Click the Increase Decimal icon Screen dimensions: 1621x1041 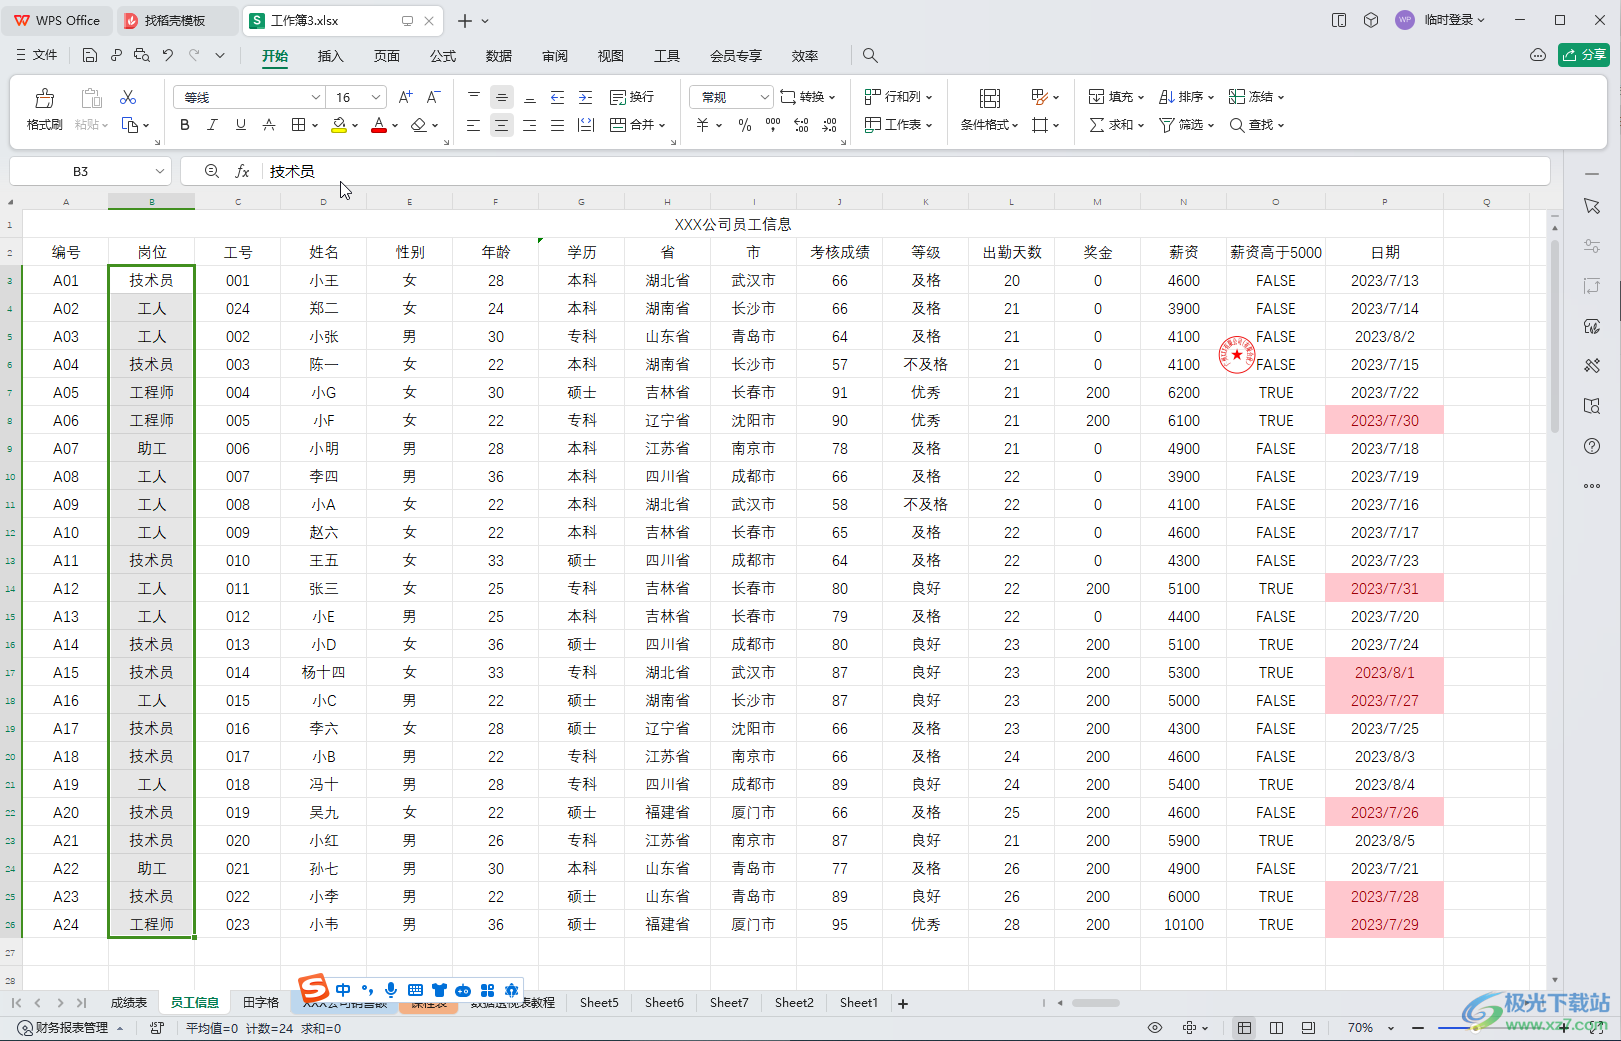[801, 125]
